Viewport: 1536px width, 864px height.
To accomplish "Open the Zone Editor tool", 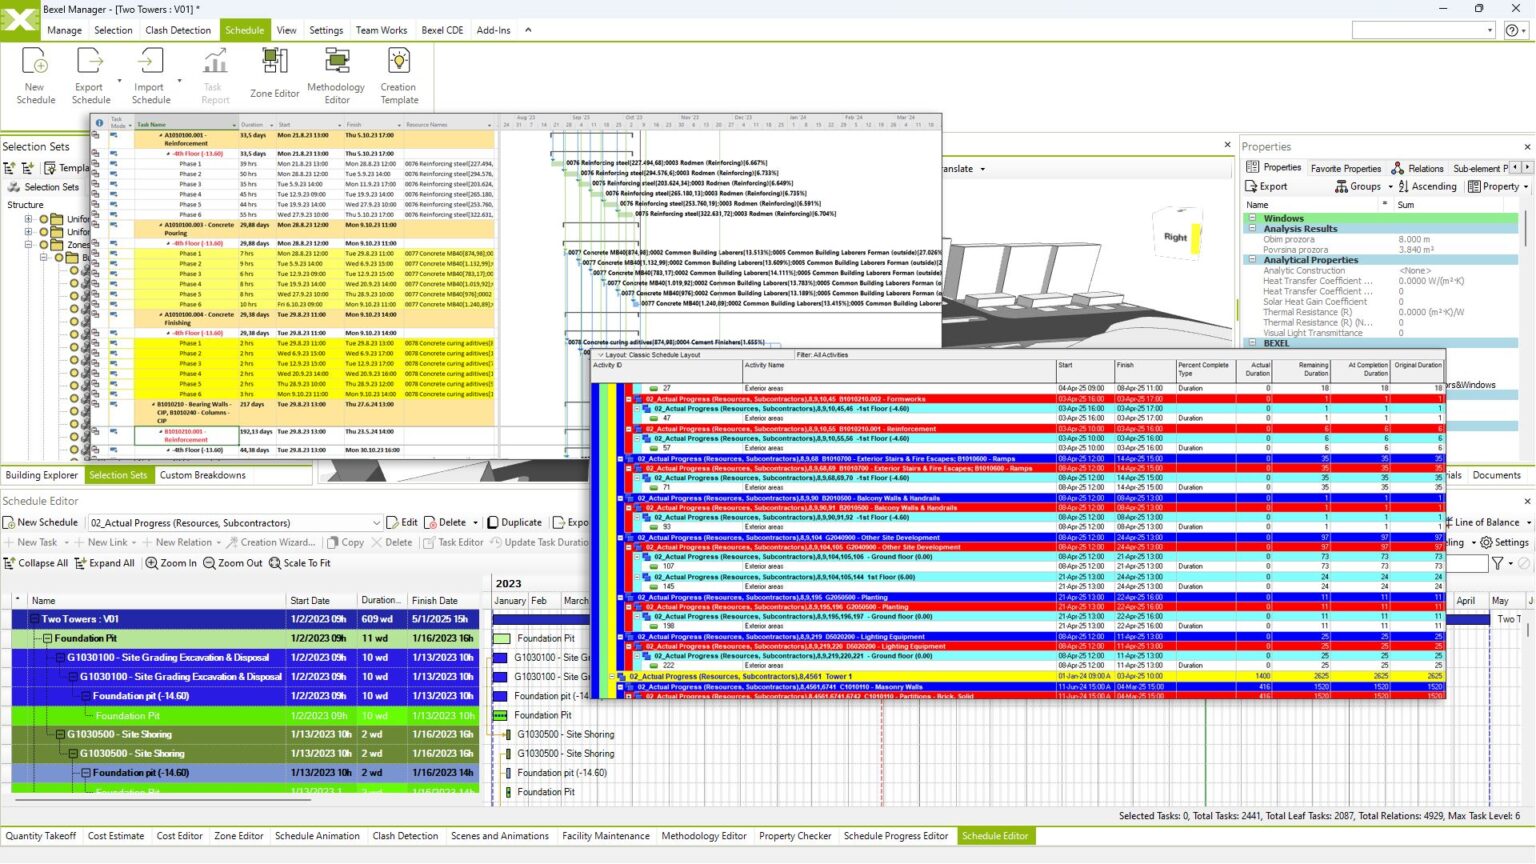I will (x=273, y=75).
